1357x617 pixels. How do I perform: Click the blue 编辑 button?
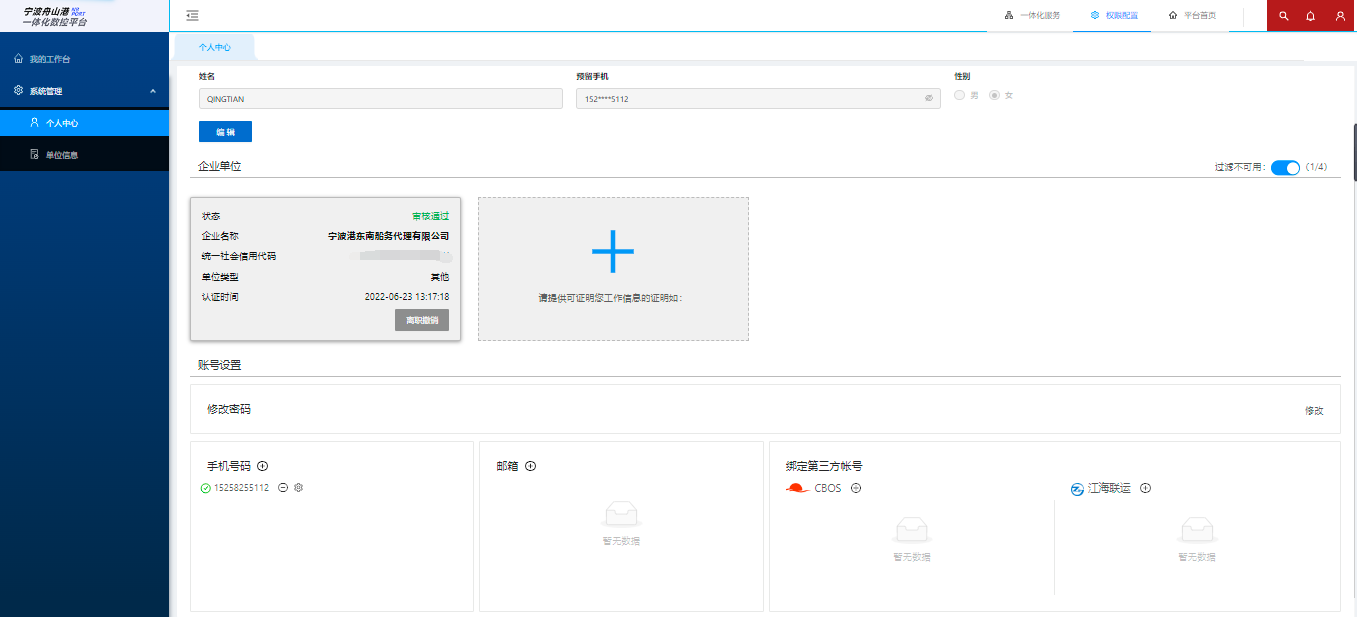[x=226, y=132]
